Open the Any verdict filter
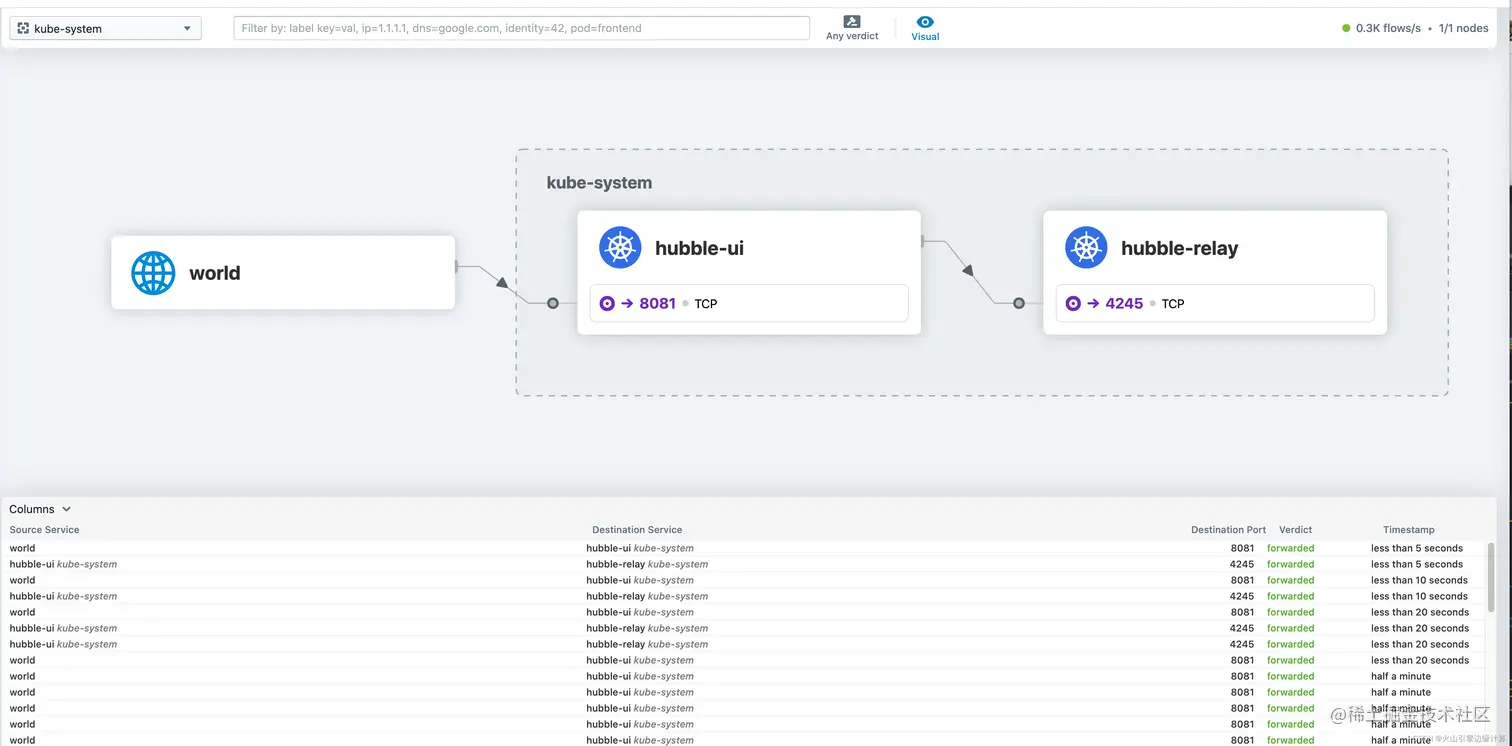This screenshot has height=746, width=1512. click(852, 28)
